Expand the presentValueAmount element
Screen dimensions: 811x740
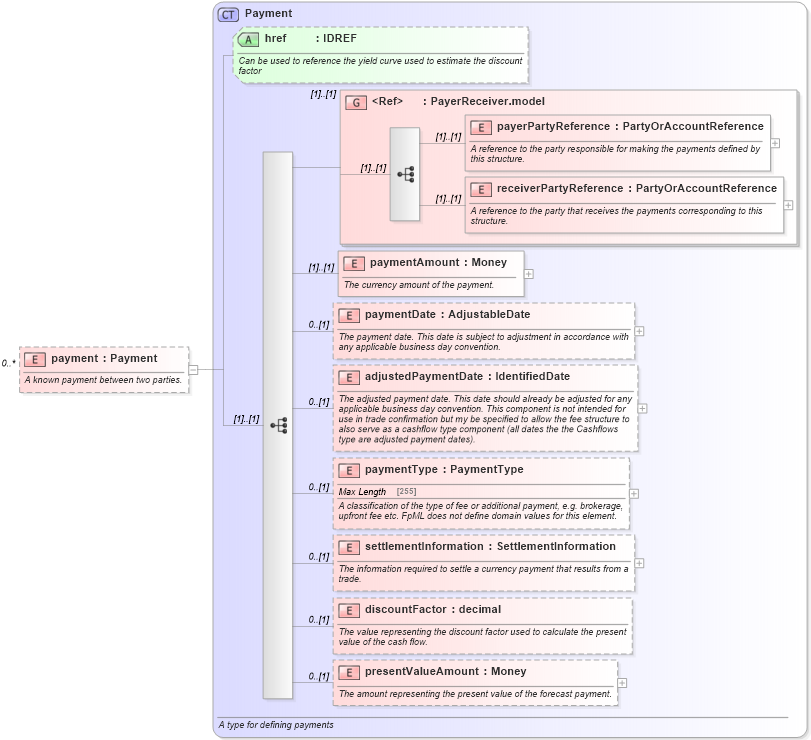pos(622,683)
